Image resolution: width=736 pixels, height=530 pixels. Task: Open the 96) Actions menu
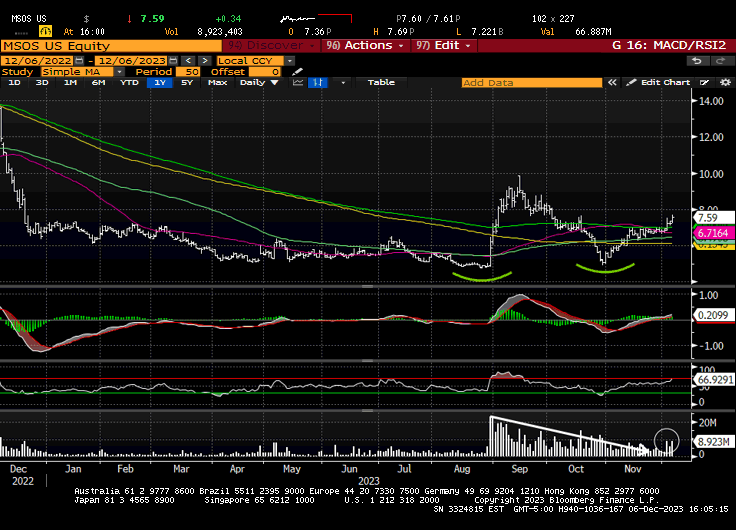[365, 46]
